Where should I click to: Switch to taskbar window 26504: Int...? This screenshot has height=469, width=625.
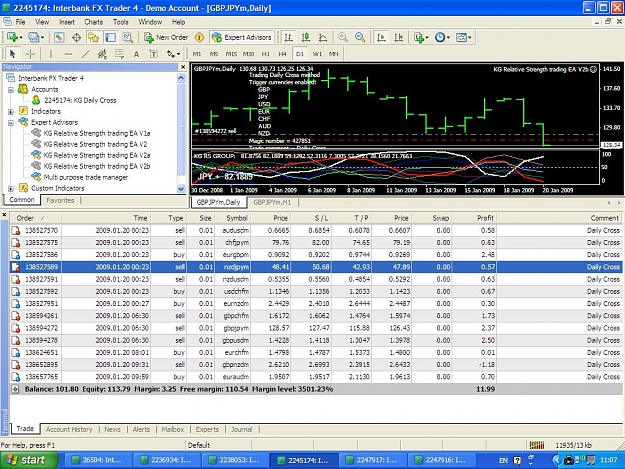(97, 460)
